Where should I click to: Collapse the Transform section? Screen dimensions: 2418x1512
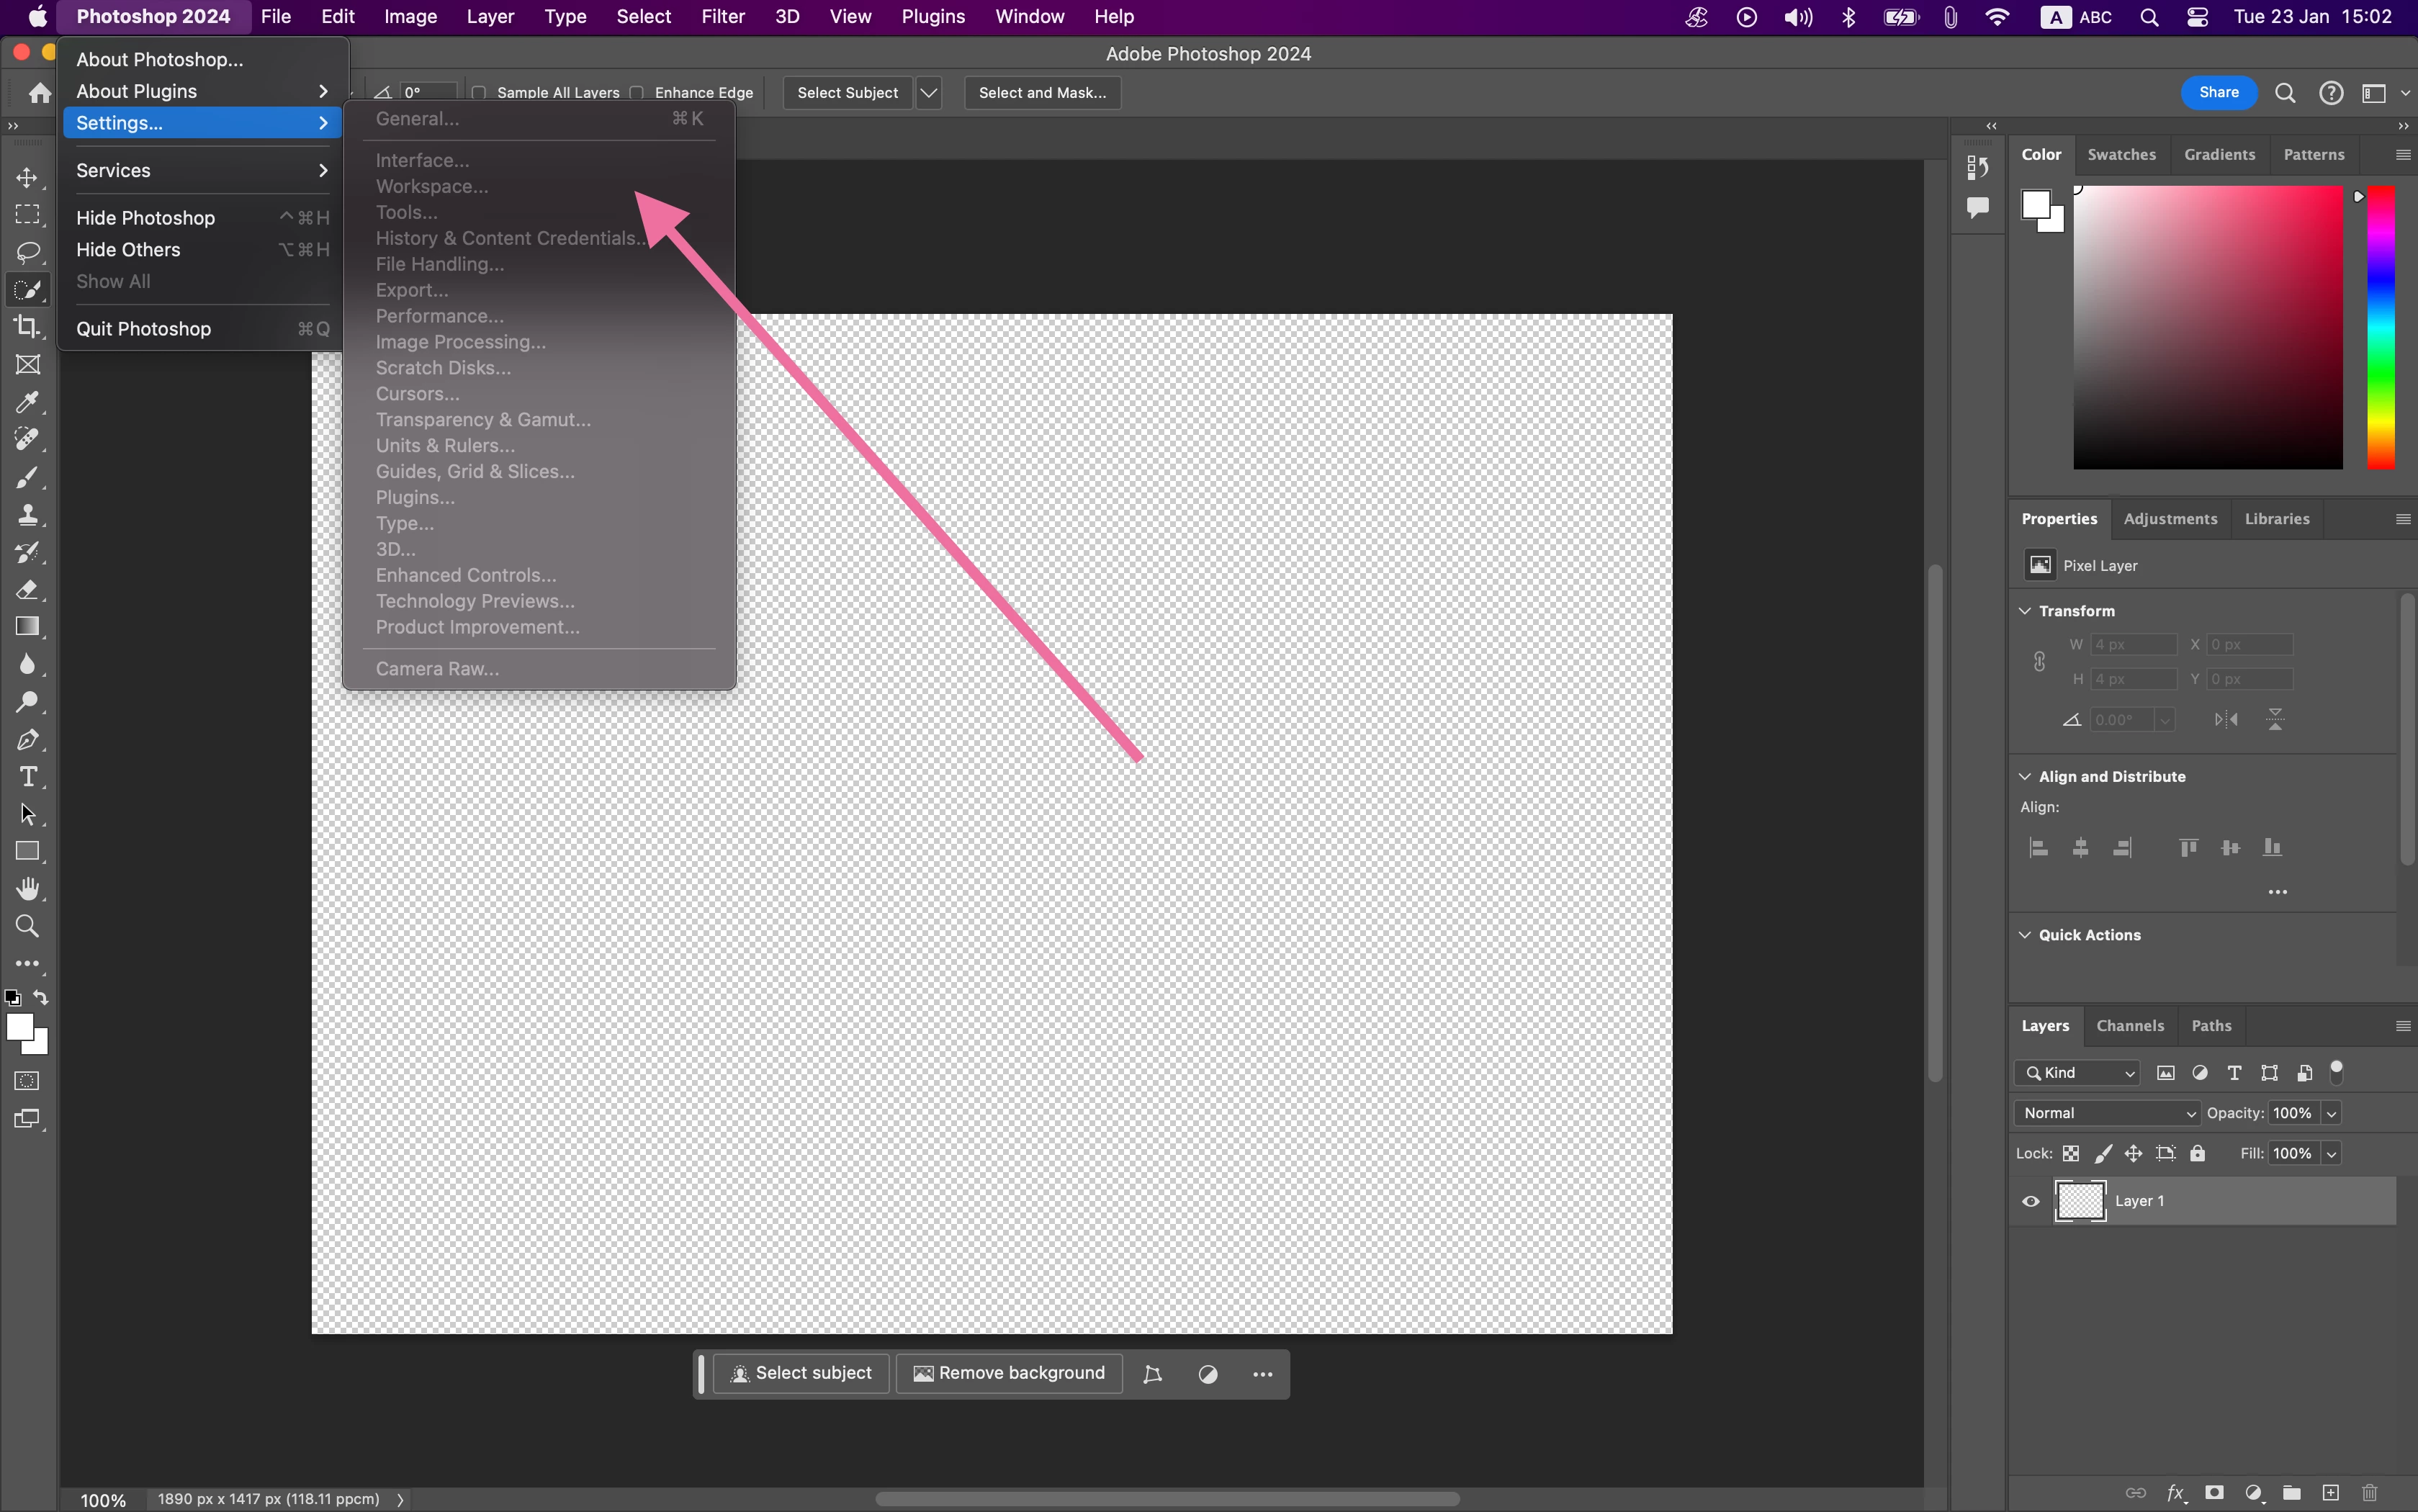click(x=2025, y=611)
